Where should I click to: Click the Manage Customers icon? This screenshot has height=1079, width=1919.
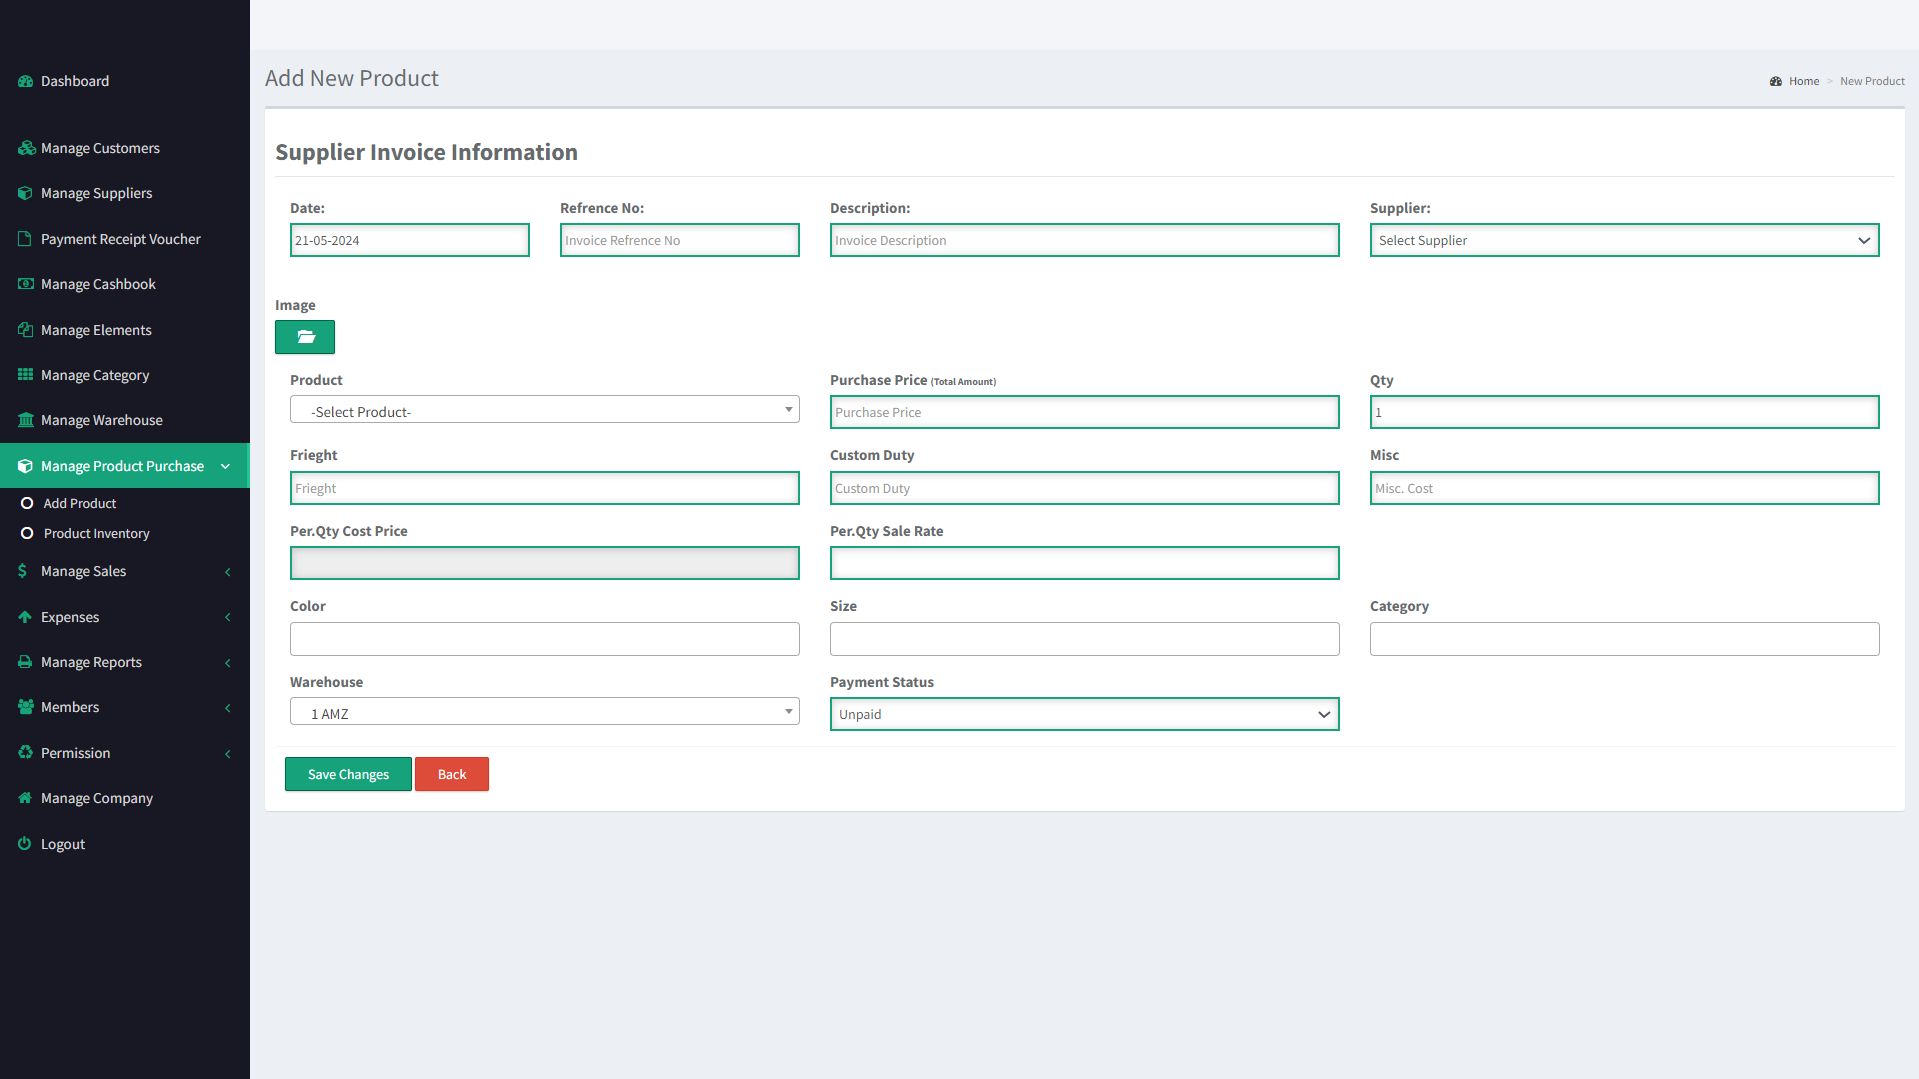[x=26, y=148]
